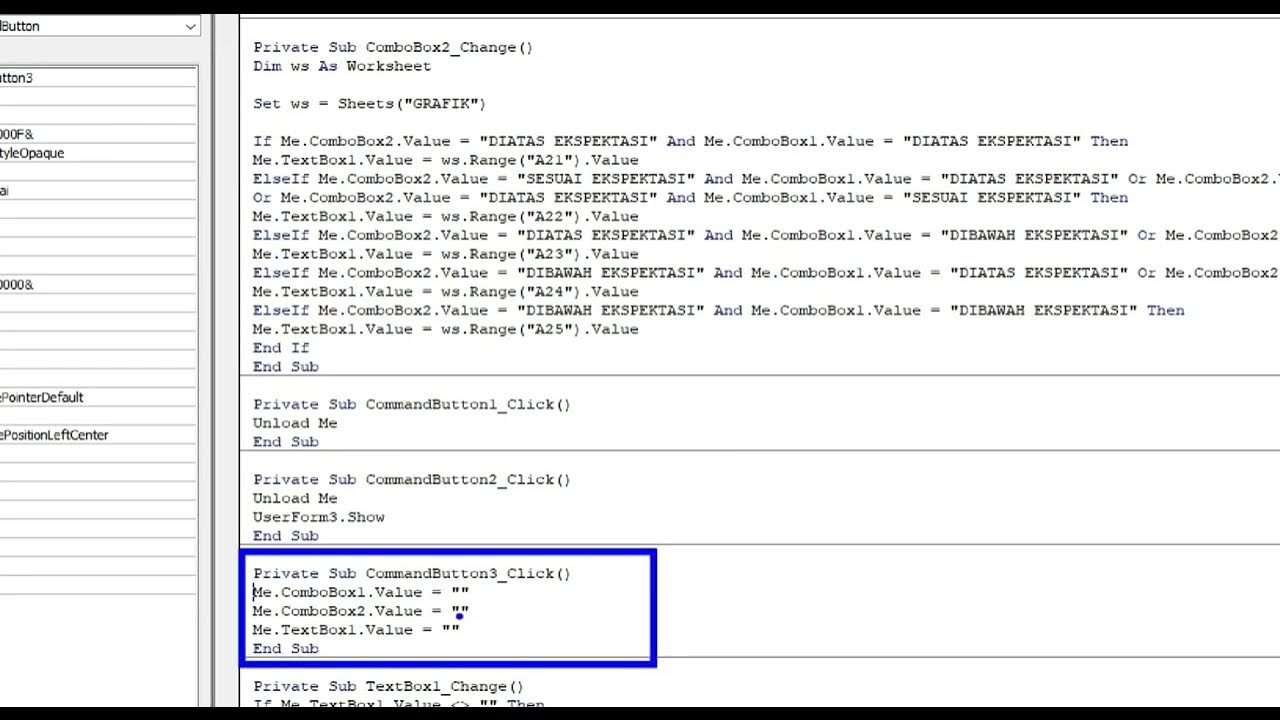The height and width of the screenshot is (720, 1280).
Task: Place cursor on 'Private Sub CommandButton2_Click()' line
Action: click(412, 480)
